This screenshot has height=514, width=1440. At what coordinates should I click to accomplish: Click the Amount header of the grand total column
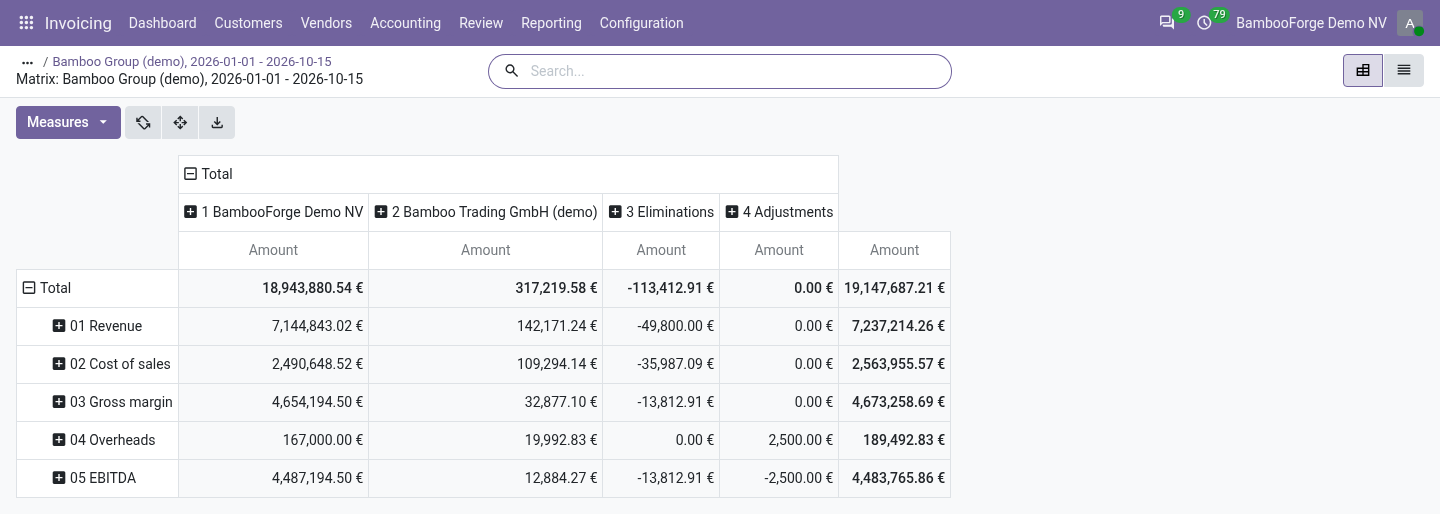[894, 250]
